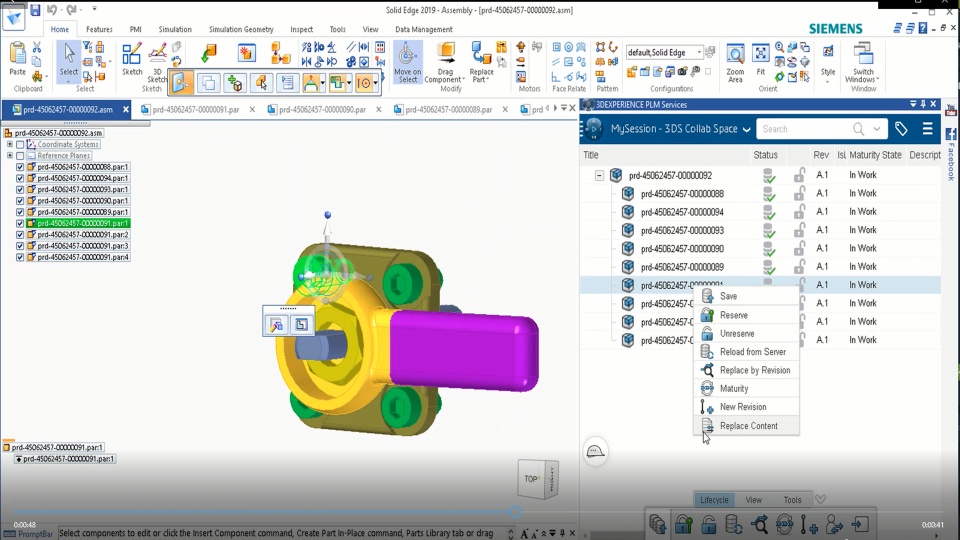The image size is (960, 540).
Task: Open the Facebook sidebar tab
Action: pos(951,154)
